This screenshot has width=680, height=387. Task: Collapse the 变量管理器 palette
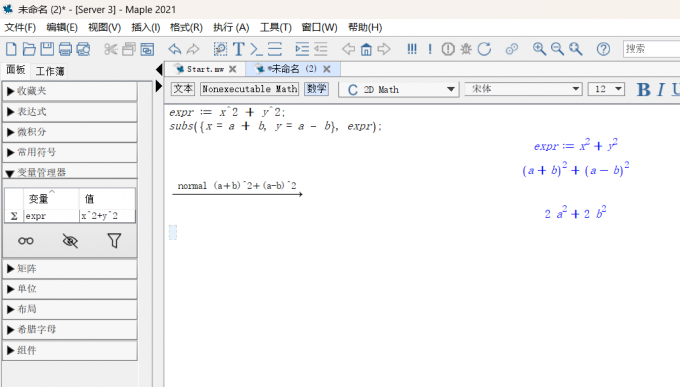(70, 172)
